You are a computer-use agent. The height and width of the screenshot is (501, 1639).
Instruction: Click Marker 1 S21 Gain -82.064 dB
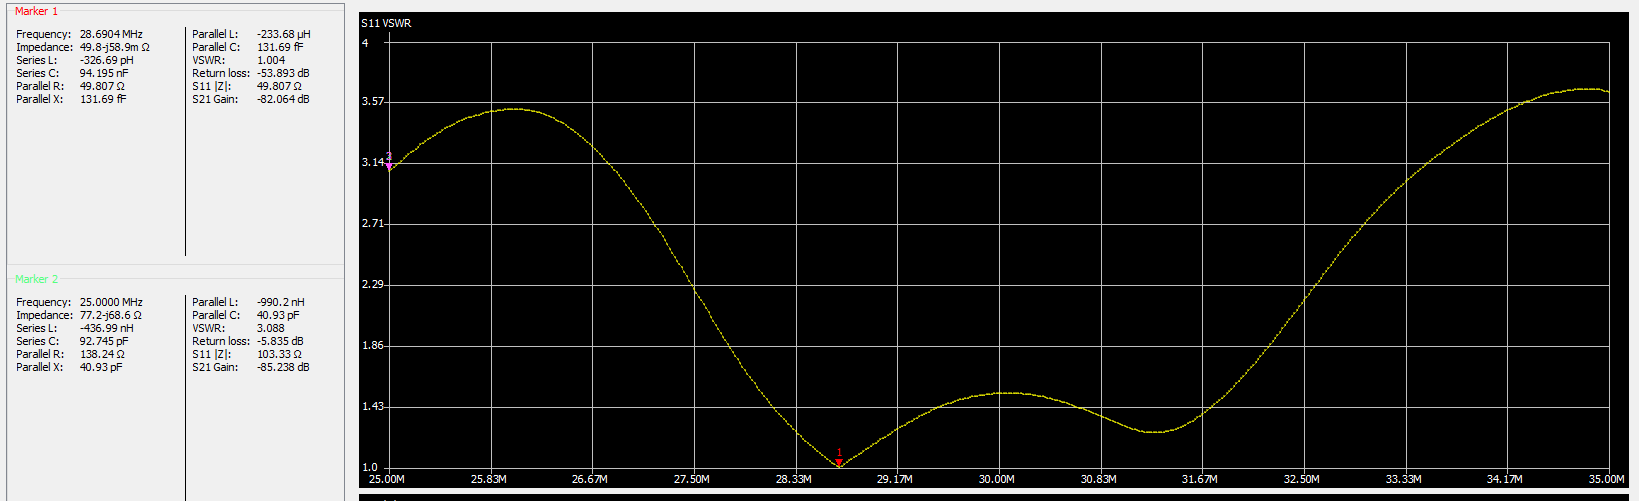283,99
